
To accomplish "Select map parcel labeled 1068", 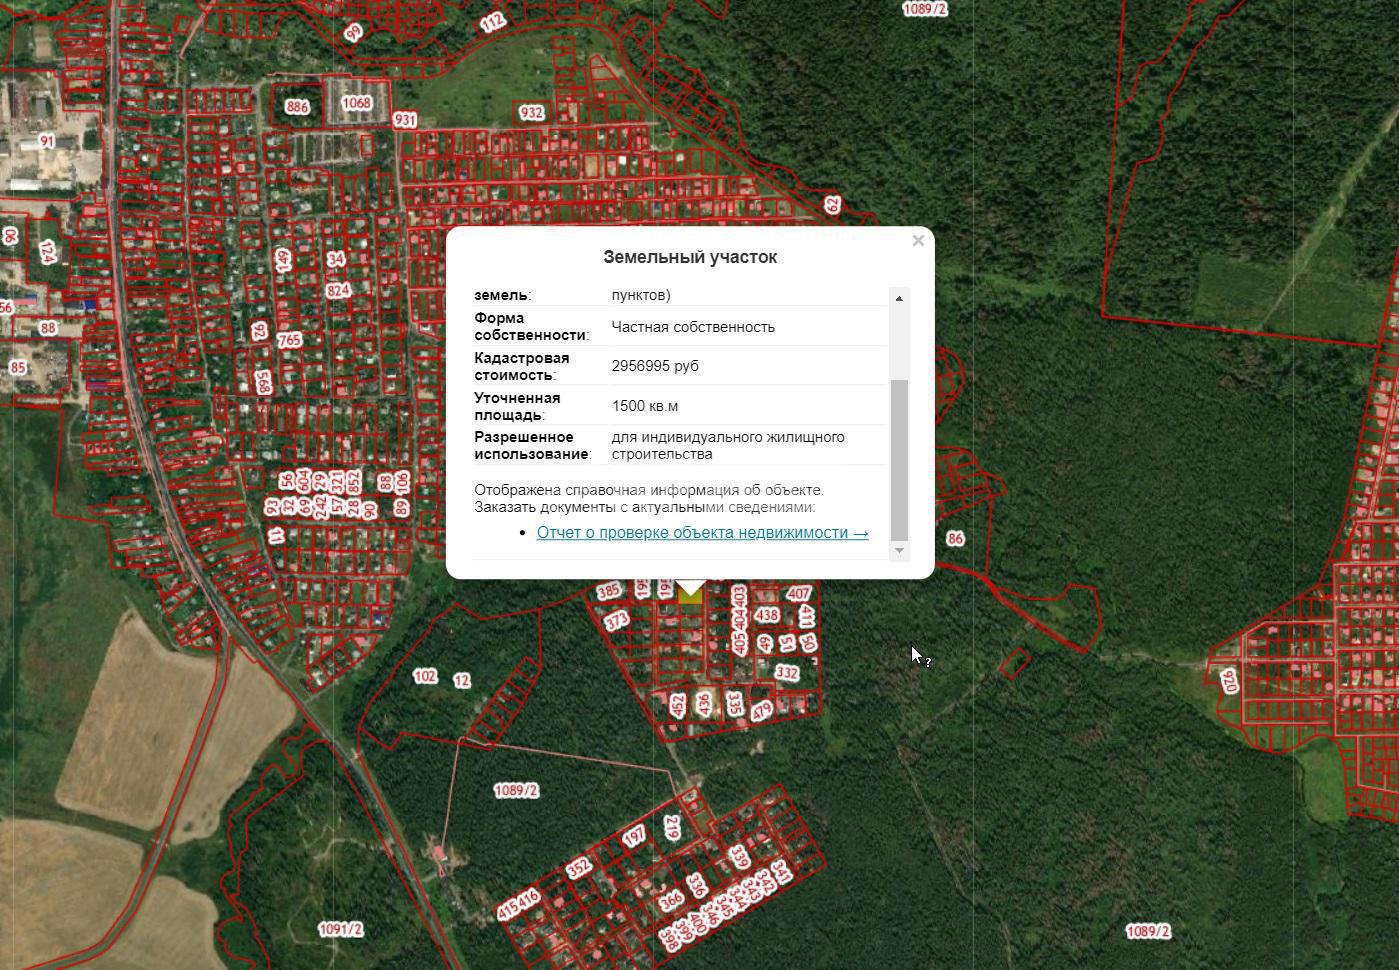I will pos(356,103).
